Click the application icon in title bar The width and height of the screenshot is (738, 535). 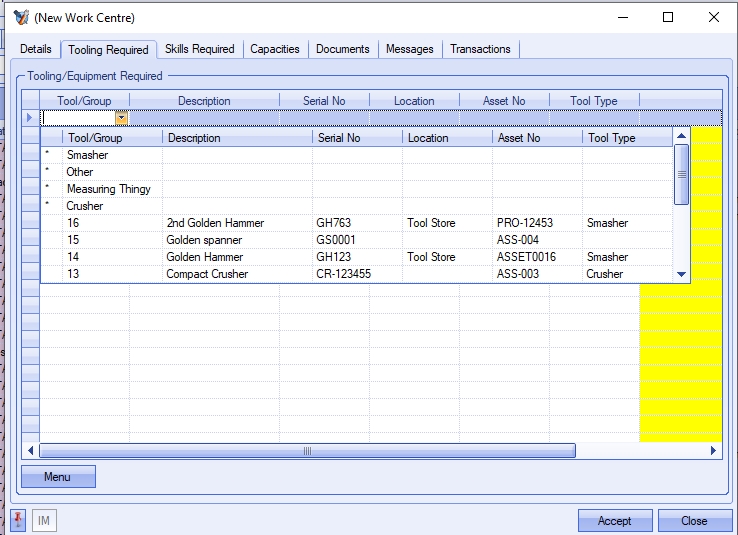point(20,17)
